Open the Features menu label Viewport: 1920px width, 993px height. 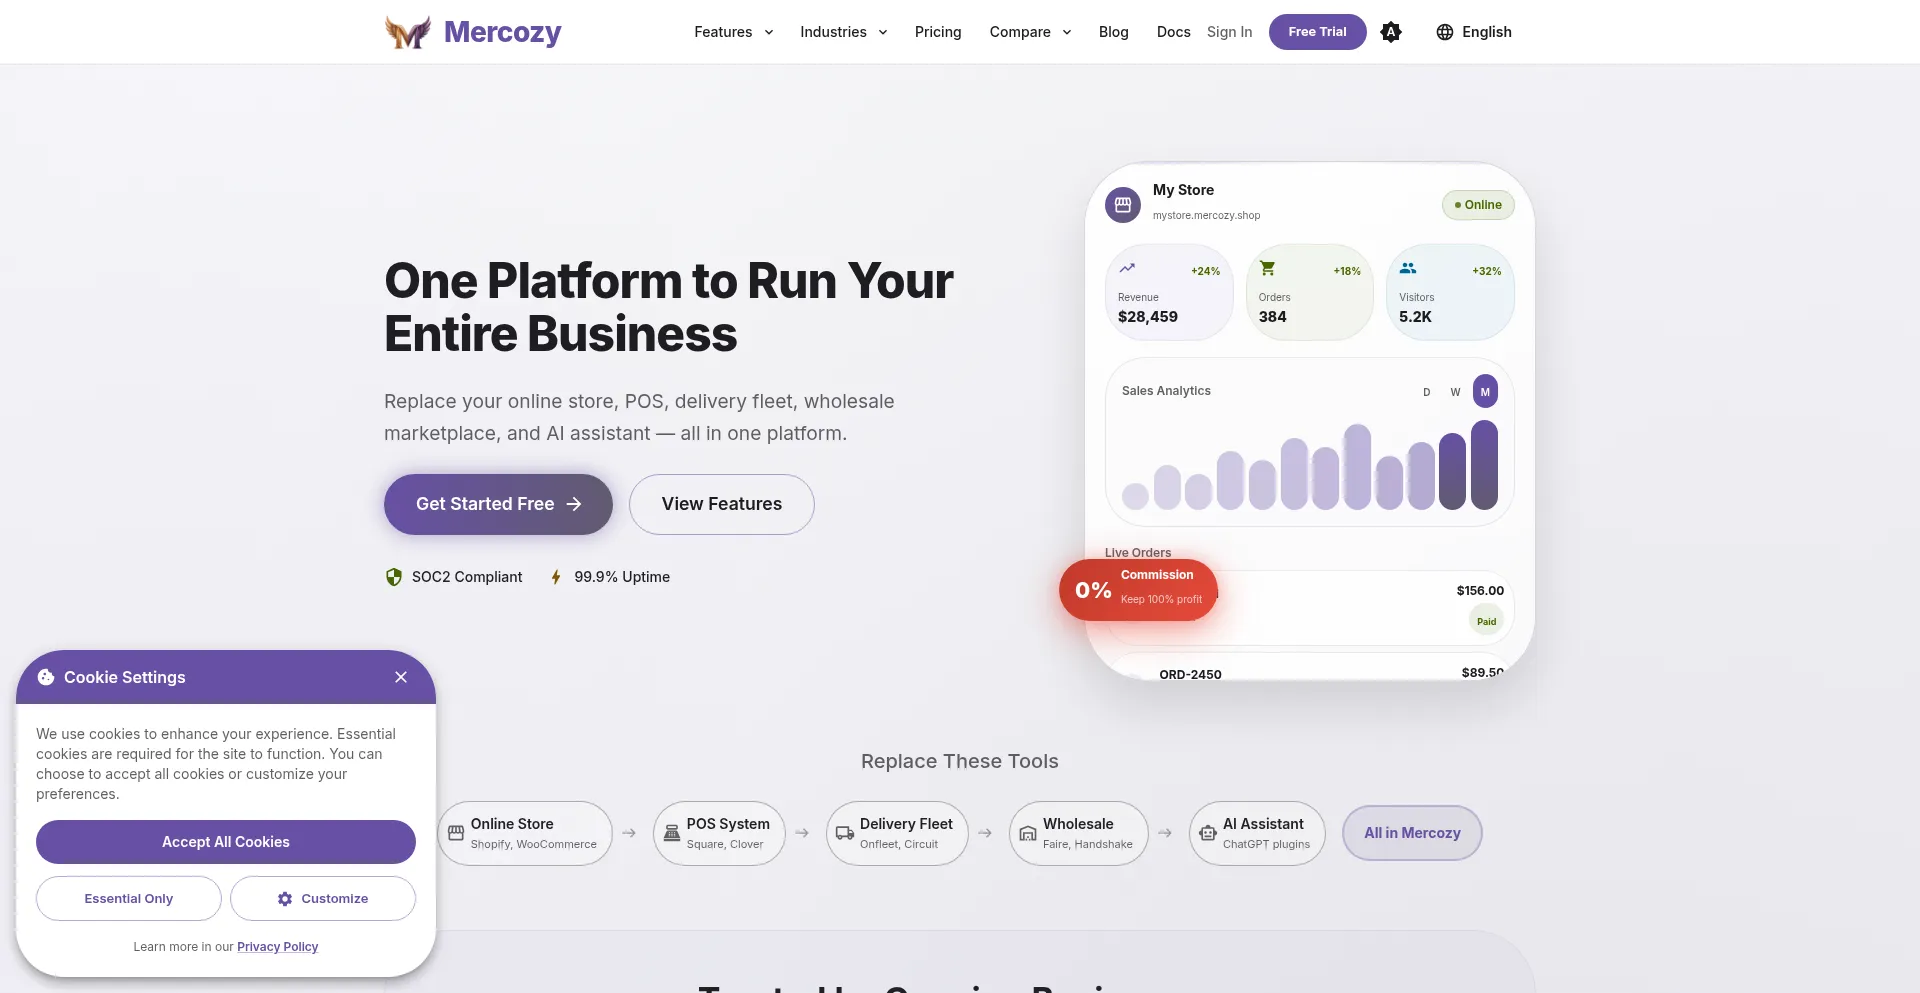[x=723, y=32]
